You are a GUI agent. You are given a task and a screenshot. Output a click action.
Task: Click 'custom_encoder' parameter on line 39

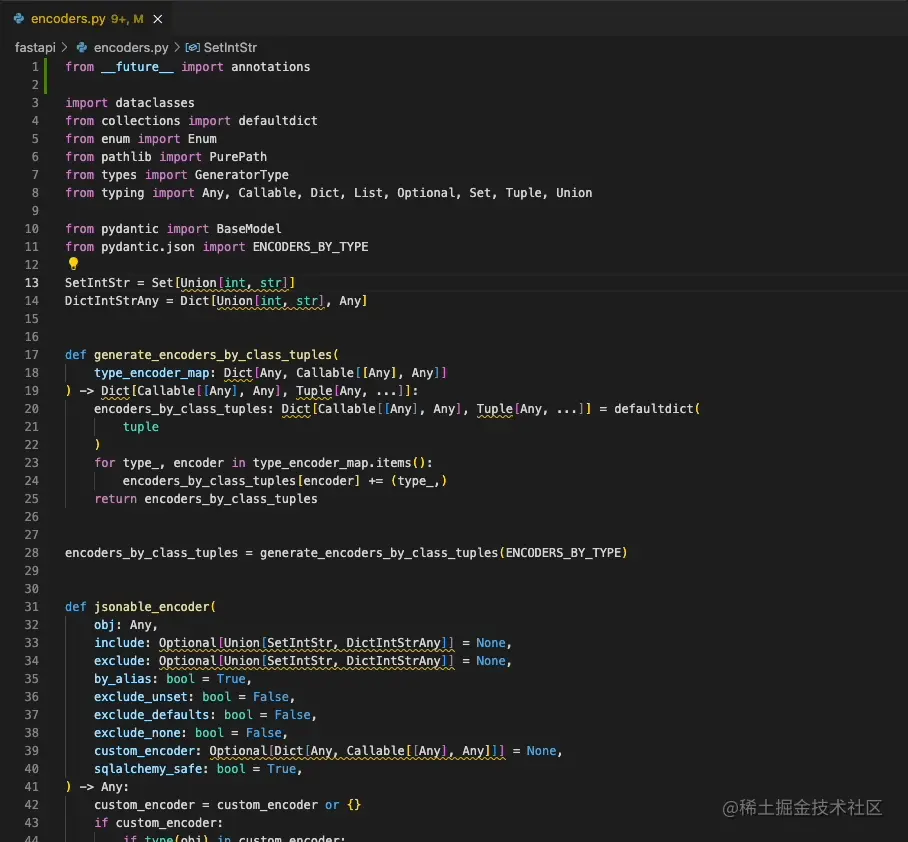point(144,751)
